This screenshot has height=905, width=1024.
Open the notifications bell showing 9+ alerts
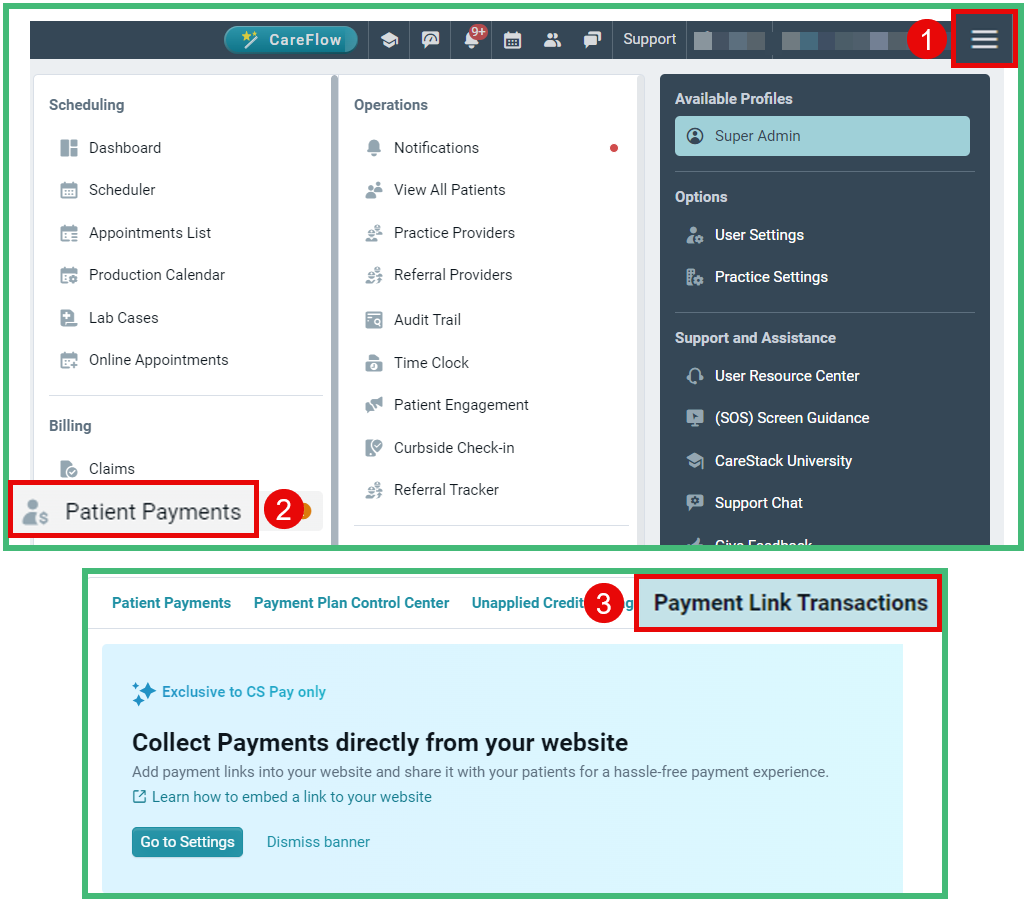[471, 39]
